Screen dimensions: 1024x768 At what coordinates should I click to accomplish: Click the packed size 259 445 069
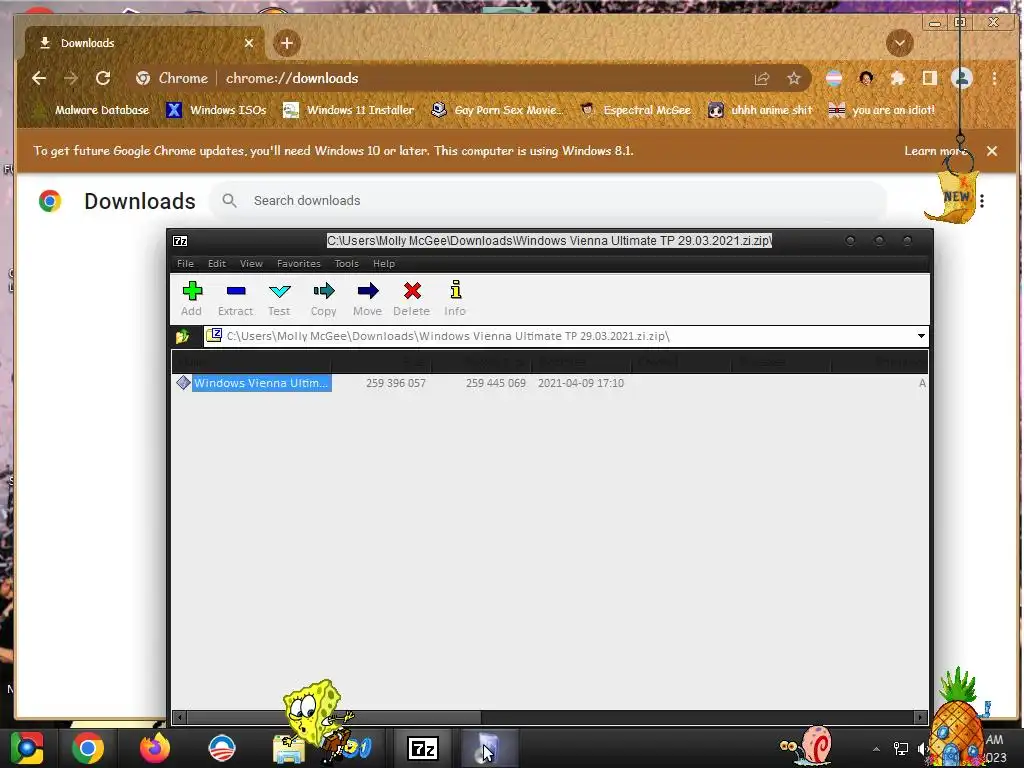[x=496, y=383]
